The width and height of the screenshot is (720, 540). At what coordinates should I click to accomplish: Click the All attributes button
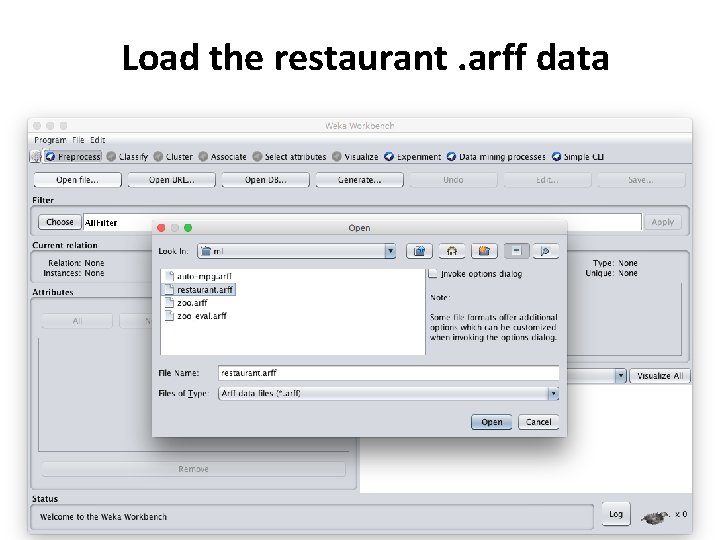click(77, 321)
